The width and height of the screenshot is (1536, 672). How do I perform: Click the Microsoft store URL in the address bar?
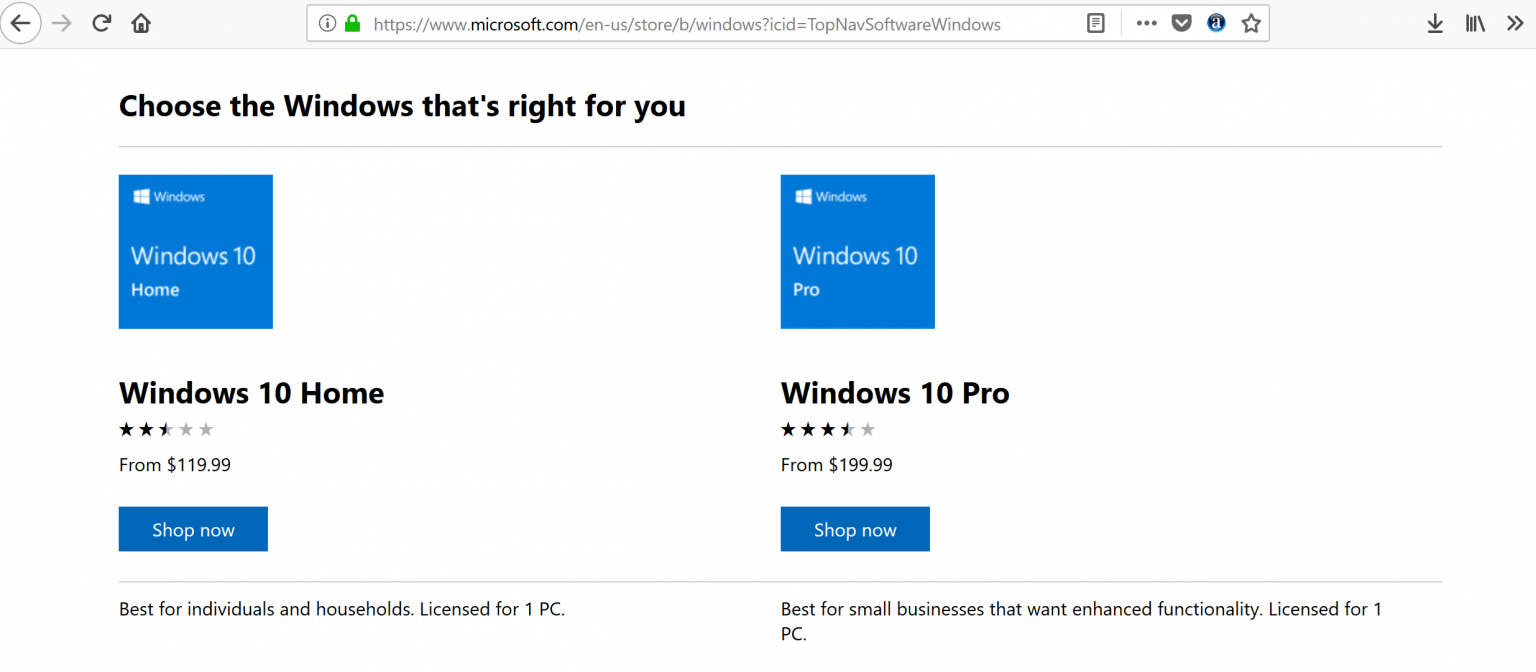point(686,24)
